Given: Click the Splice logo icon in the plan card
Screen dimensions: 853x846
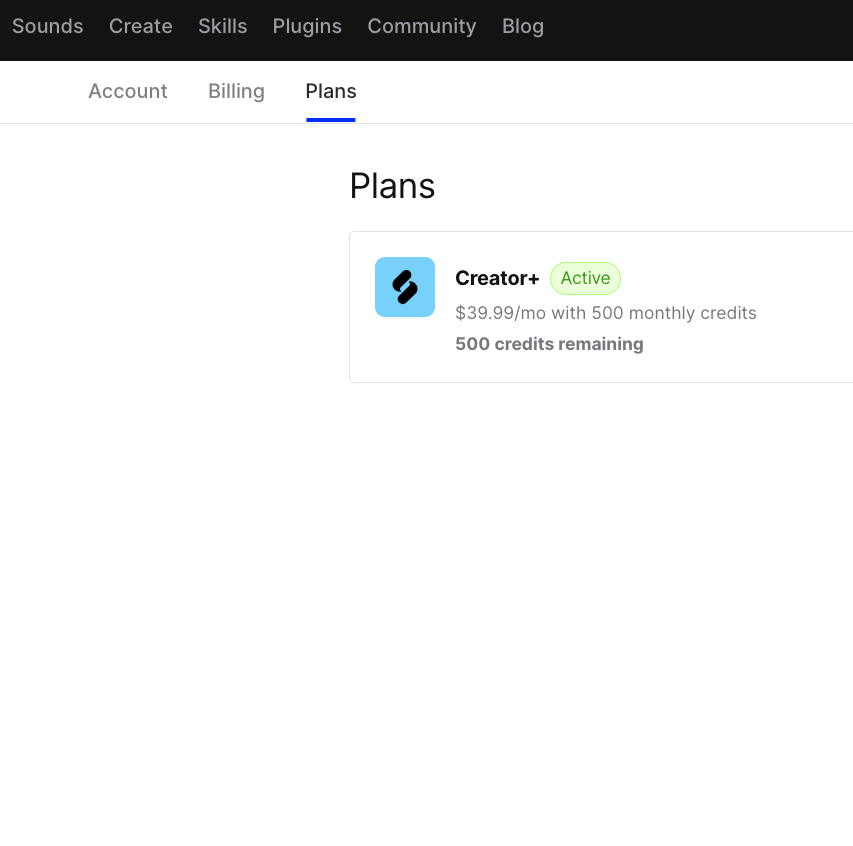Looking at the screenshot, I should (405, 287).
